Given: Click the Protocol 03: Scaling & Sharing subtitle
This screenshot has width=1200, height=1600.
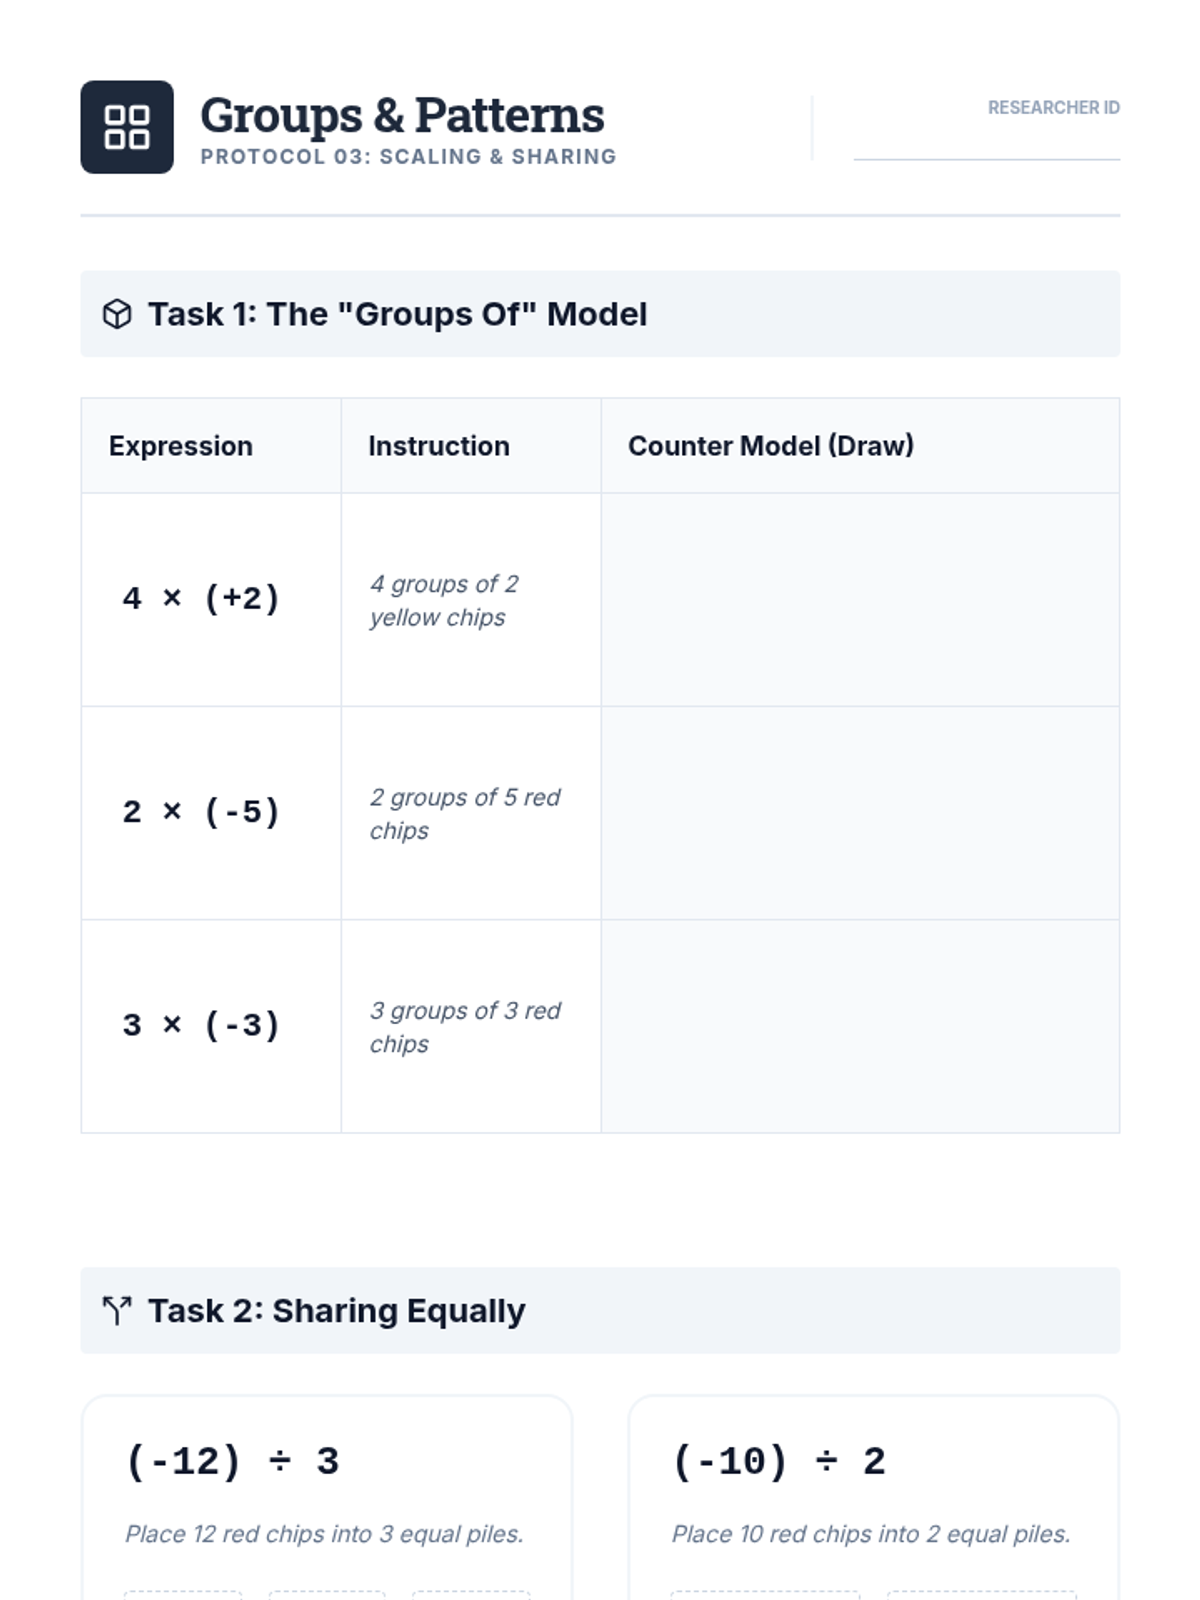Looking at the screenshot, I should pyautogui.click(x=408, y=157).
